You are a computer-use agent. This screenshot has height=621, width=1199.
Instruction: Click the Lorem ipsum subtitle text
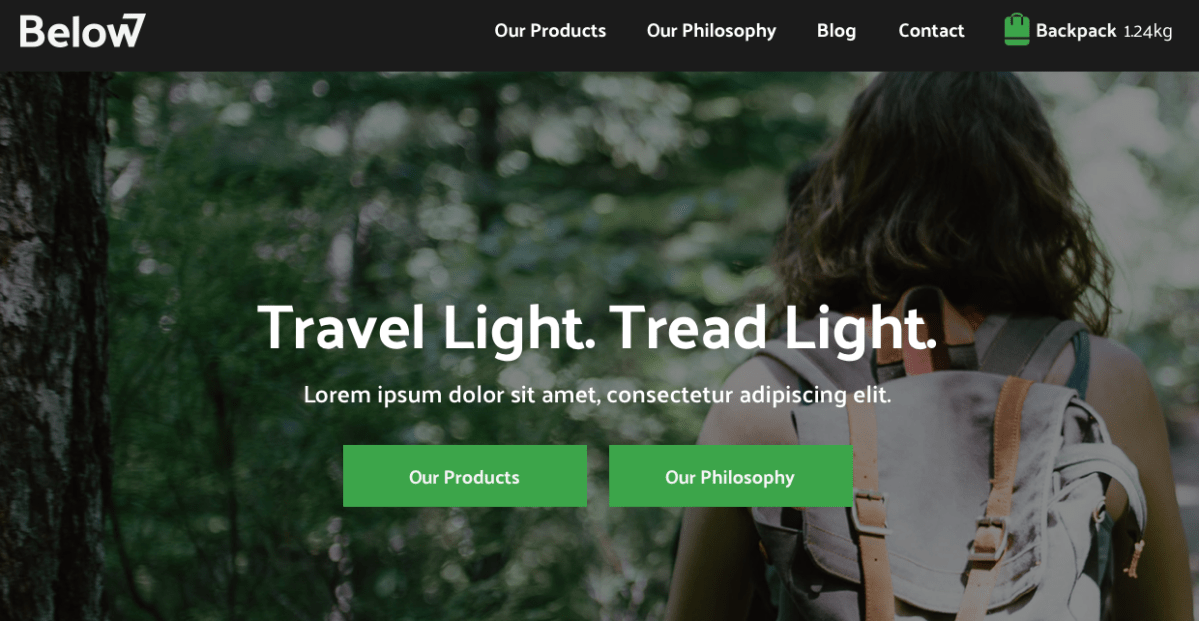click(597, 395)
